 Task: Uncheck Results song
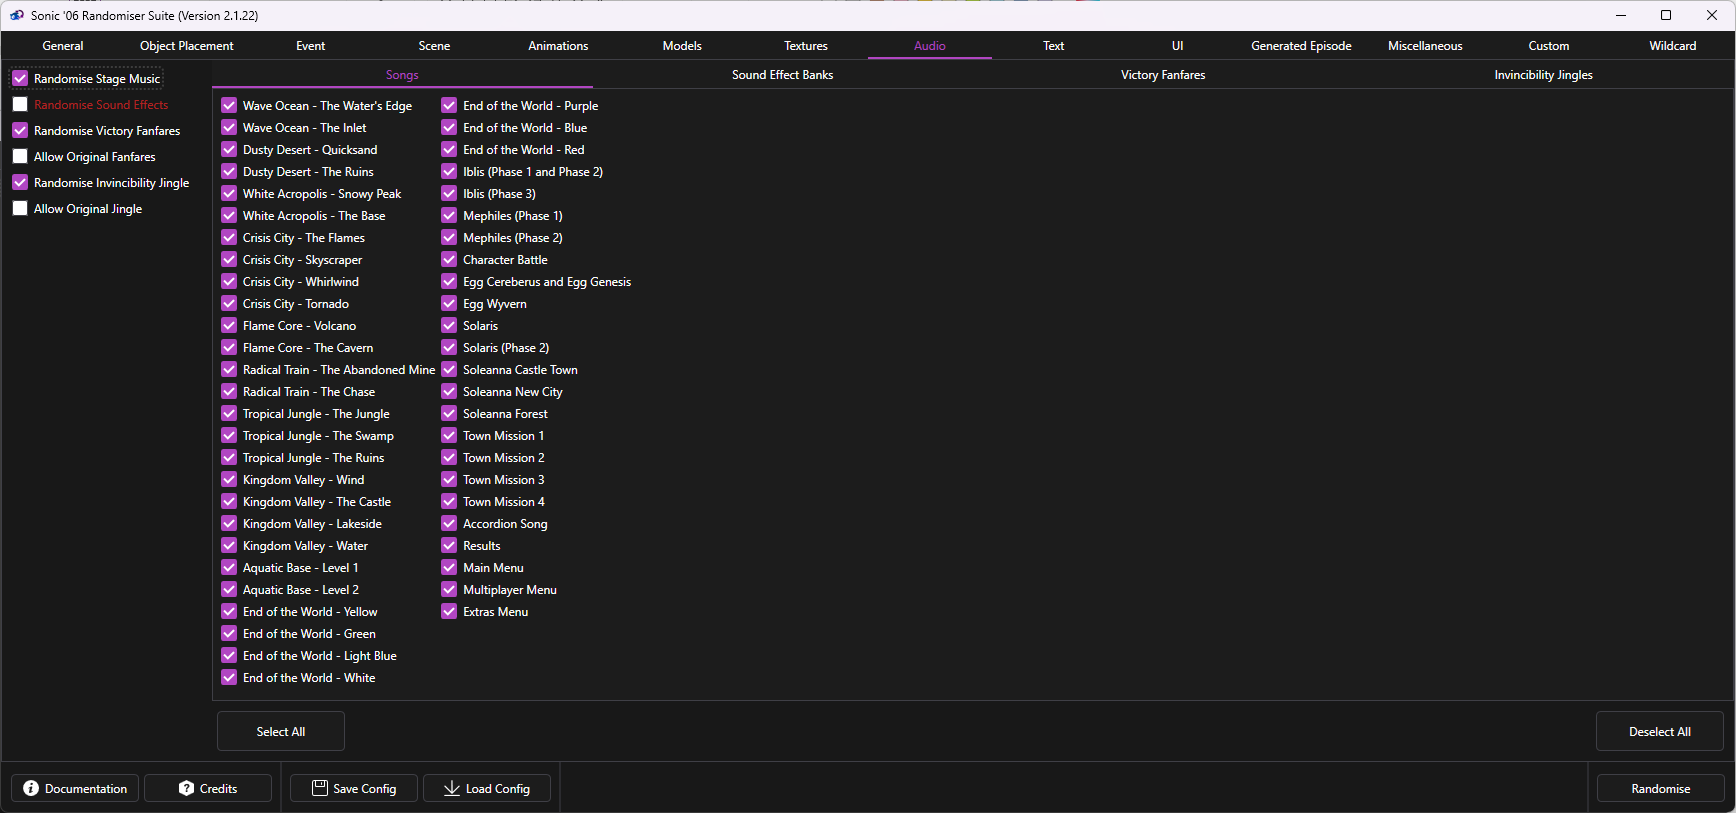click(x=449, y=545)
